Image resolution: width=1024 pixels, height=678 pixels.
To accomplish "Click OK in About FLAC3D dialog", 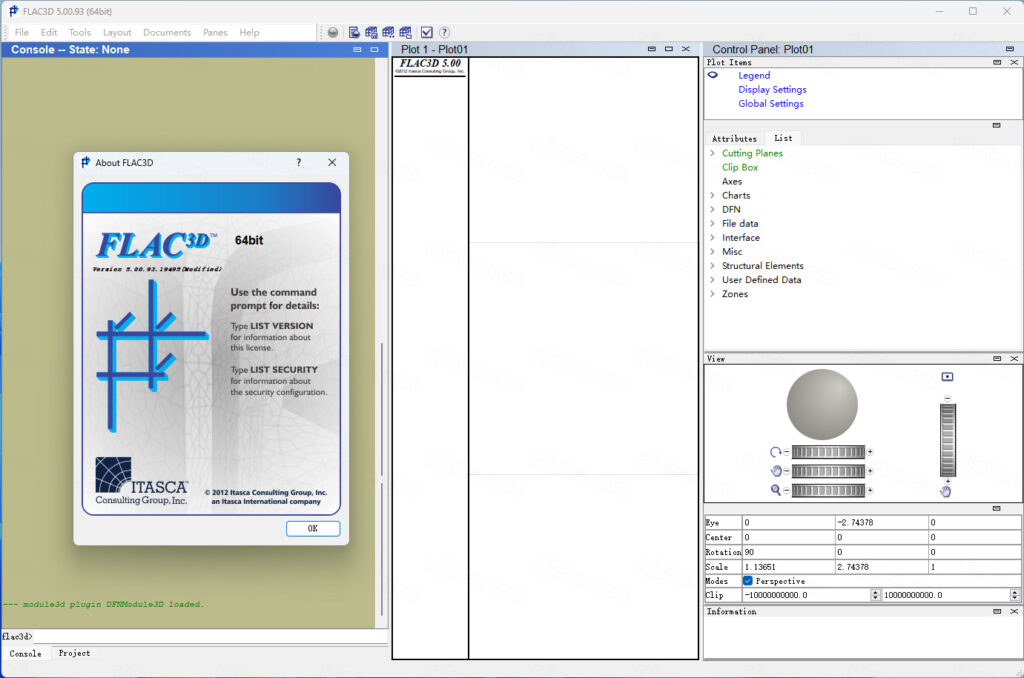I will pyautogui.click(x=313, y=528).
